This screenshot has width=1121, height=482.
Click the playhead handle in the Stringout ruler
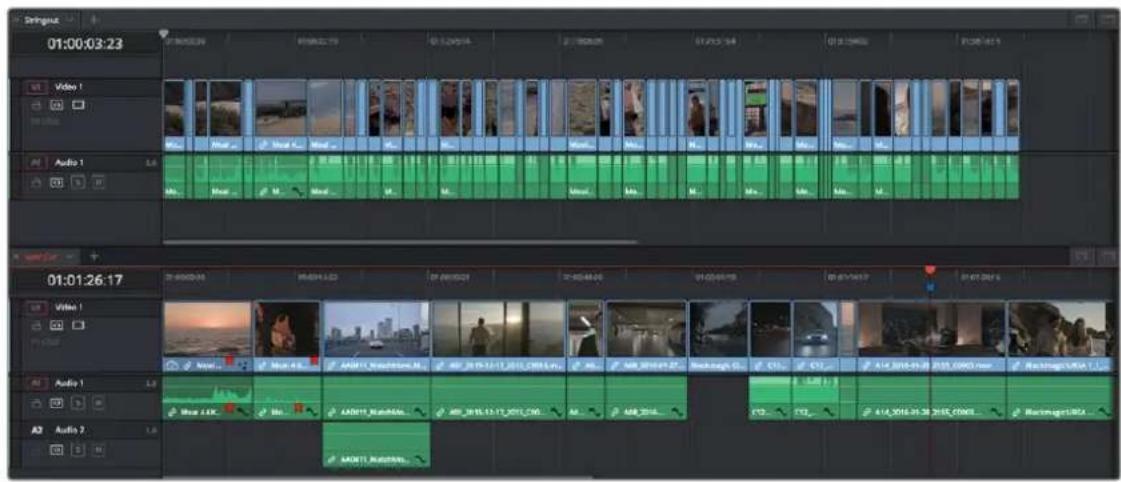(x=164, y=34)
